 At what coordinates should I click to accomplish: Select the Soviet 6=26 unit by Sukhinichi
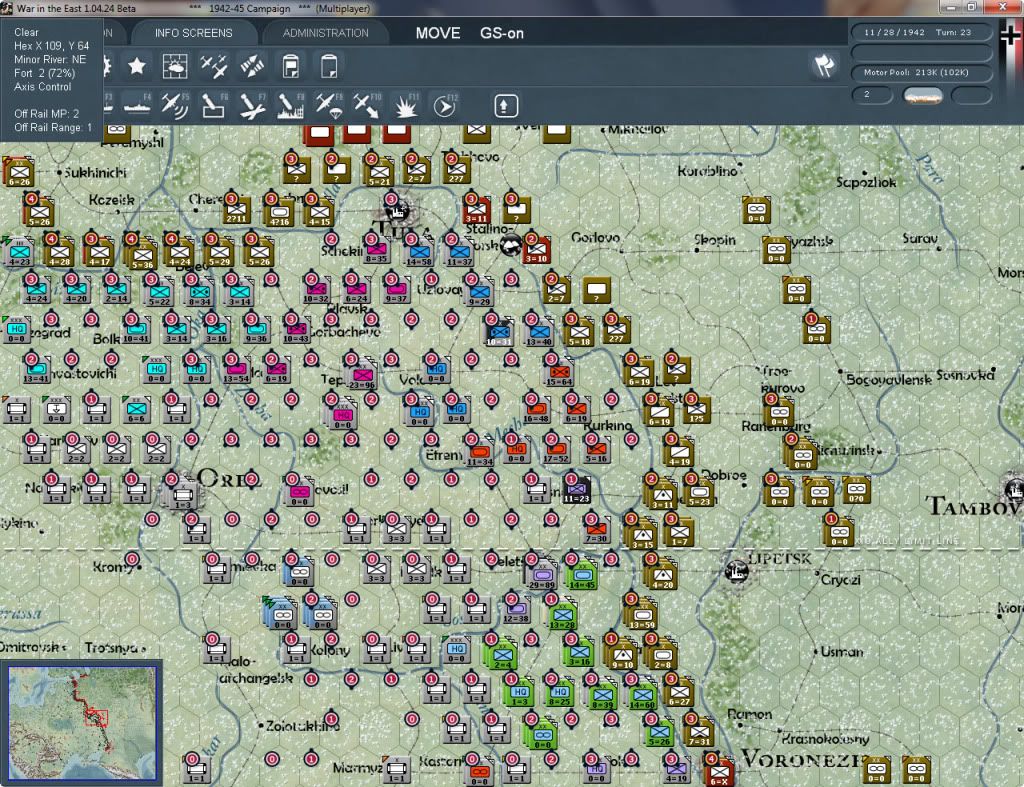click(19, 172)
